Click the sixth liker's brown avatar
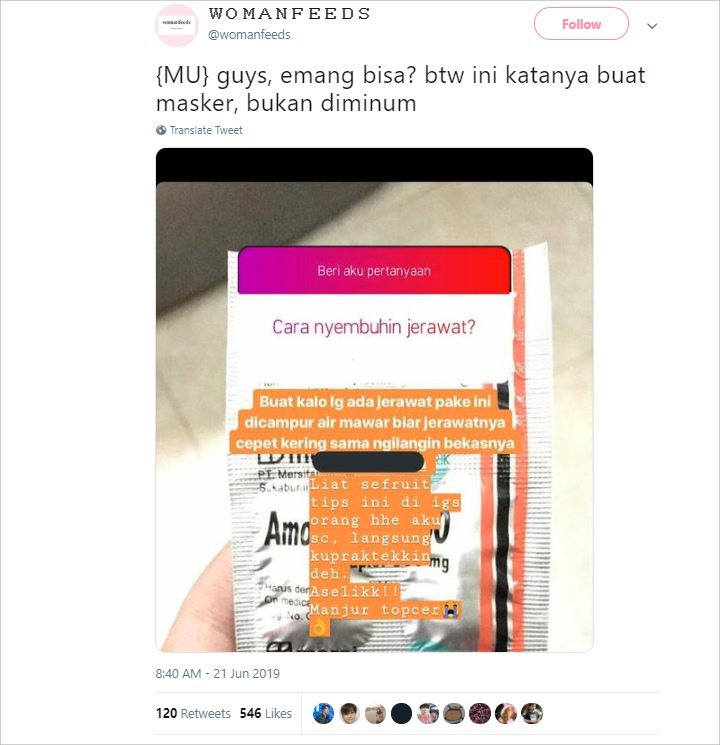The height and width of the screenshot is (745, 720). (453, 714)
